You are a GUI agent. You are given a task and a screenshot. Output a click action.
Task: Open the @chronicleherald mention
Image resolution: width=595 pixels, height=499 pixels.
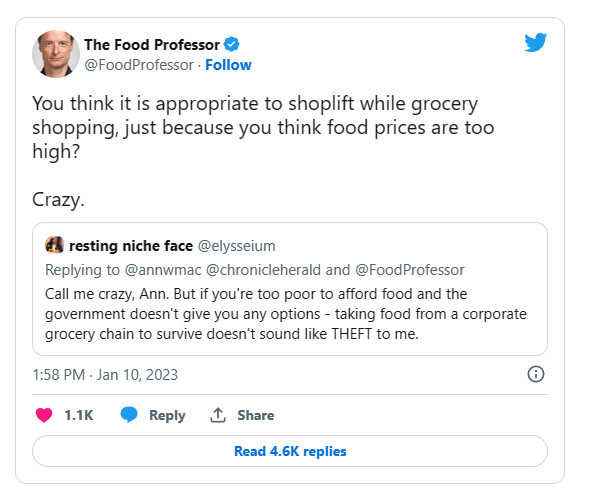tap(263, 270)
